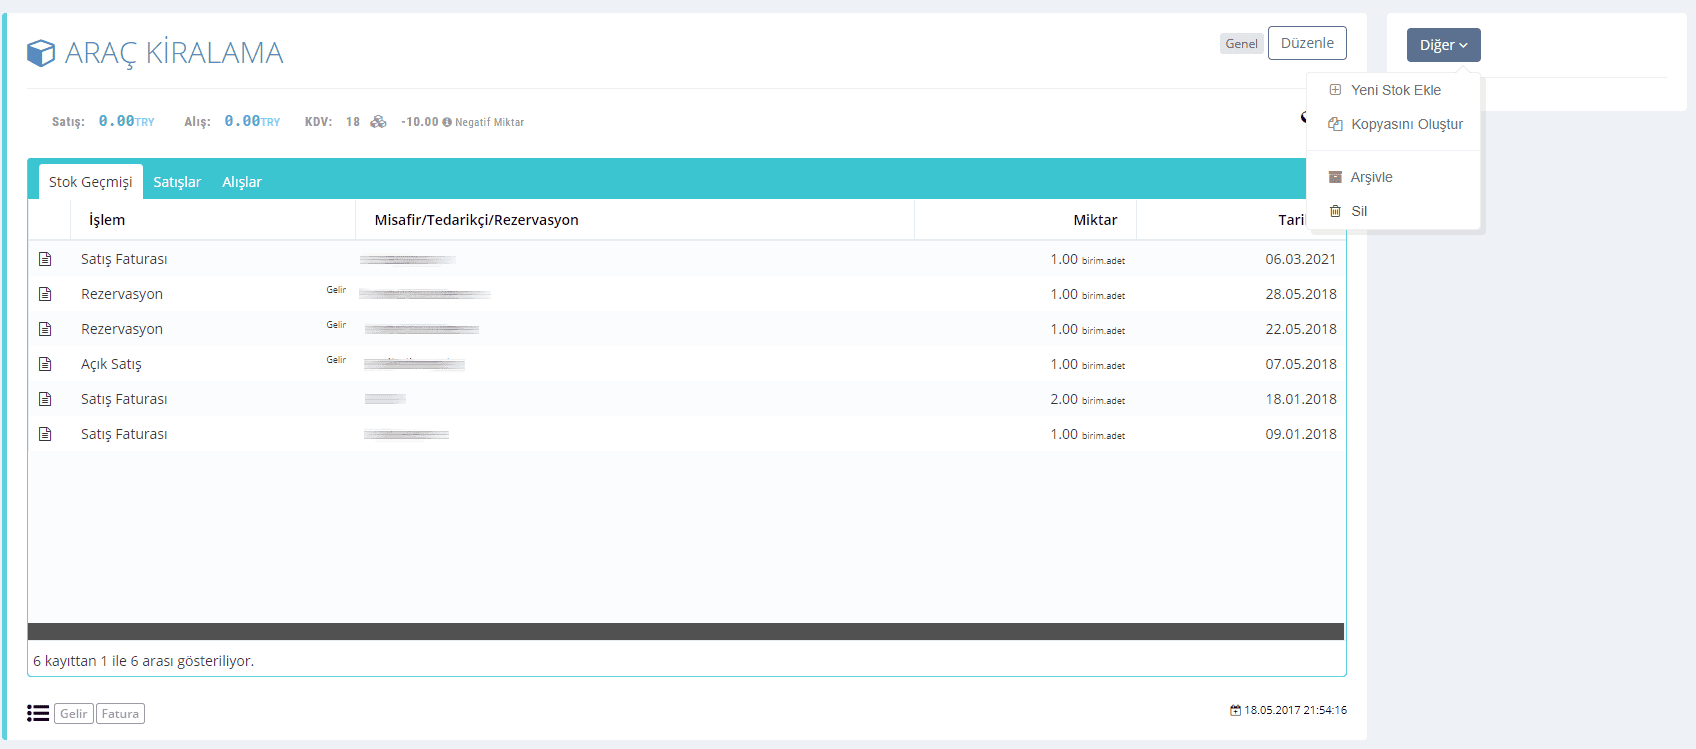Image resolution: width=1696 pixels, height=749 pixels.
Task: Click the Gelir badge in the Açık Satış row
Action: 336,360
